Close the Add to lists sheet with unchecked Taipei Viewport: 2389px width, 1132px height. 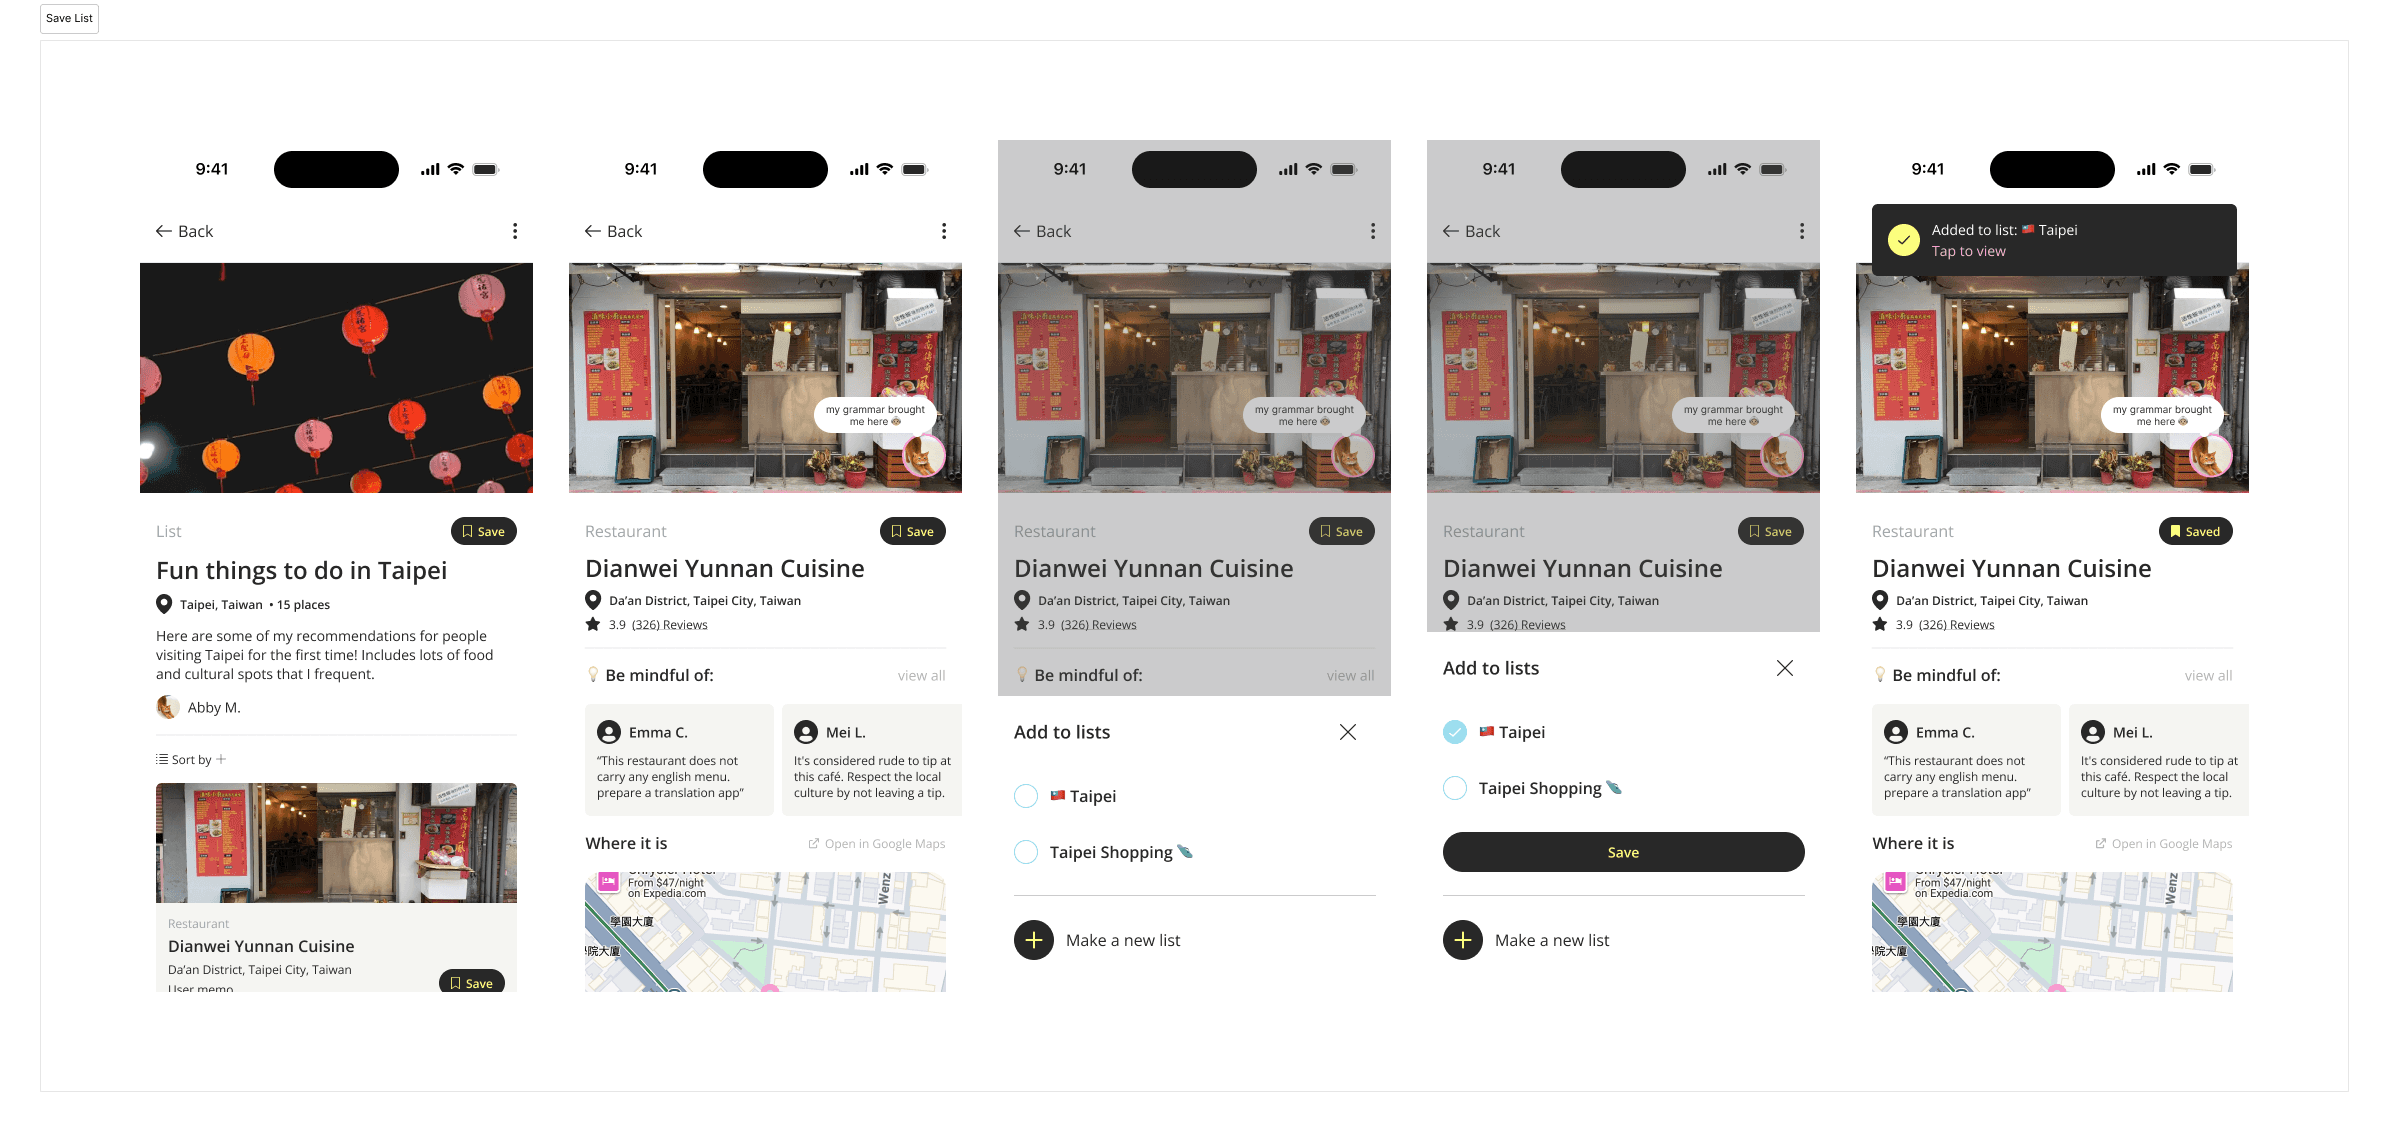(1347, 732)
